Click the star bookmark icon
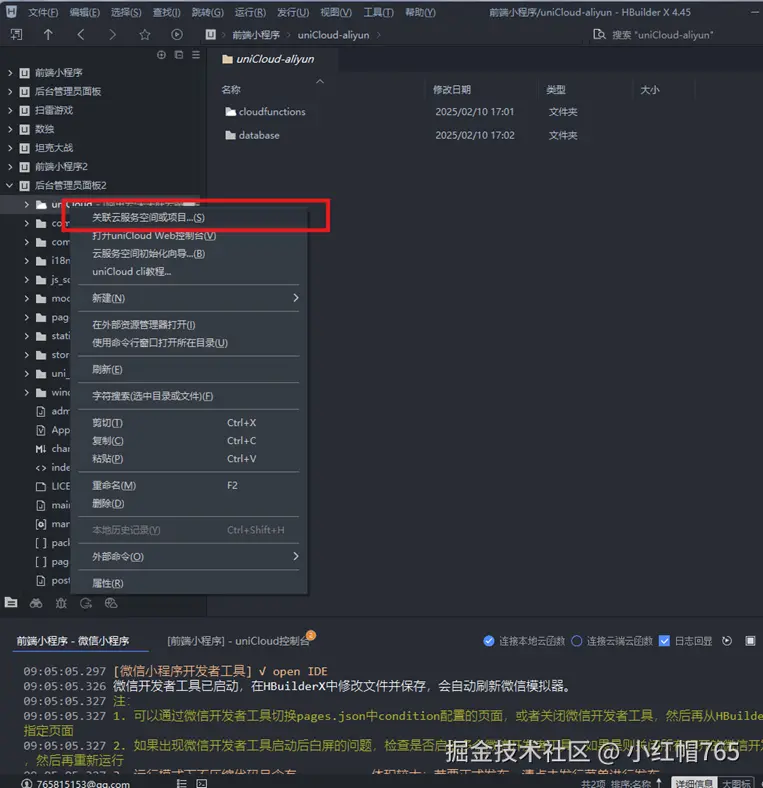 coord(145,34)
